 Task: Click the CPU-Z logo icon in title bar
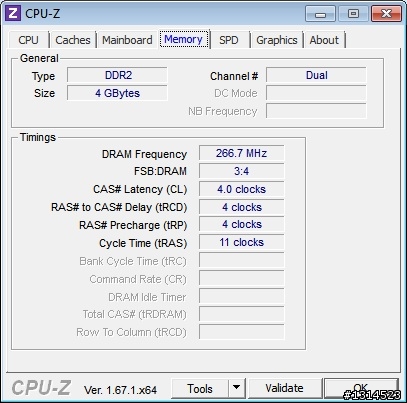13,13
